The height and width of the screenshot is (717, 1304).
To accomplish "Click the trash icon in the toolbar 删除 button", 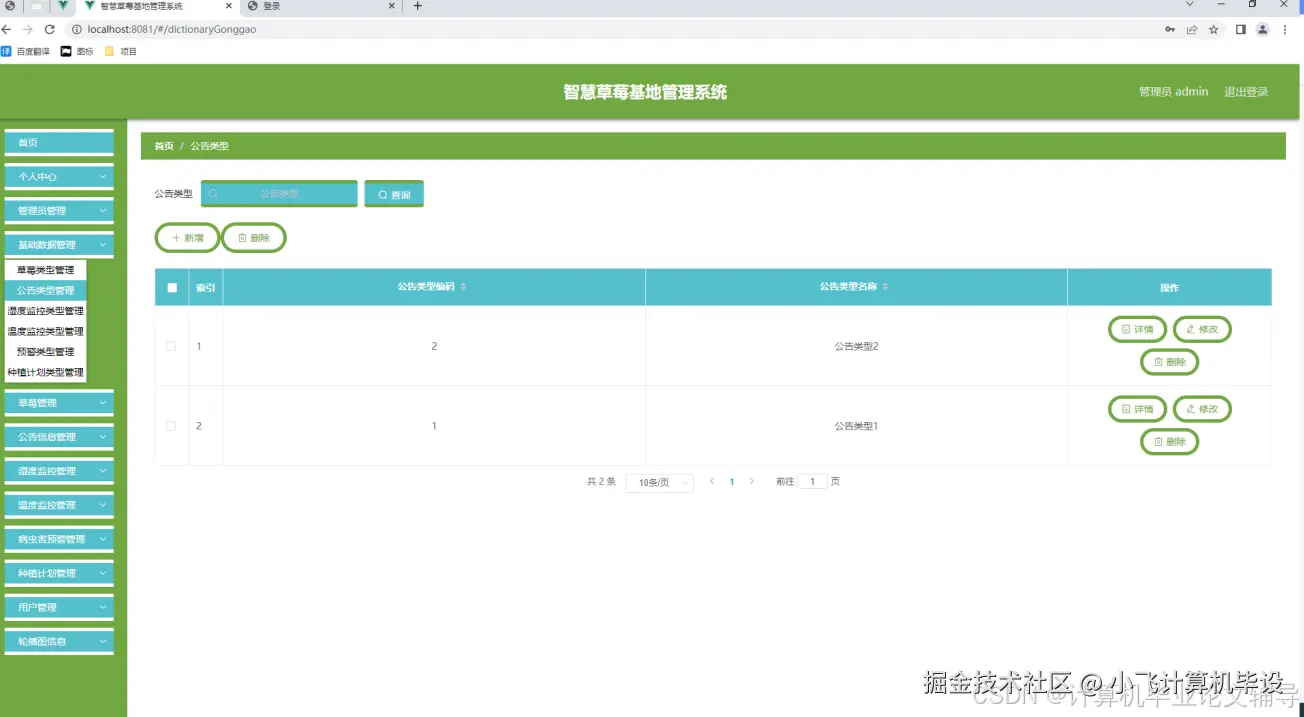I will 240,237.
